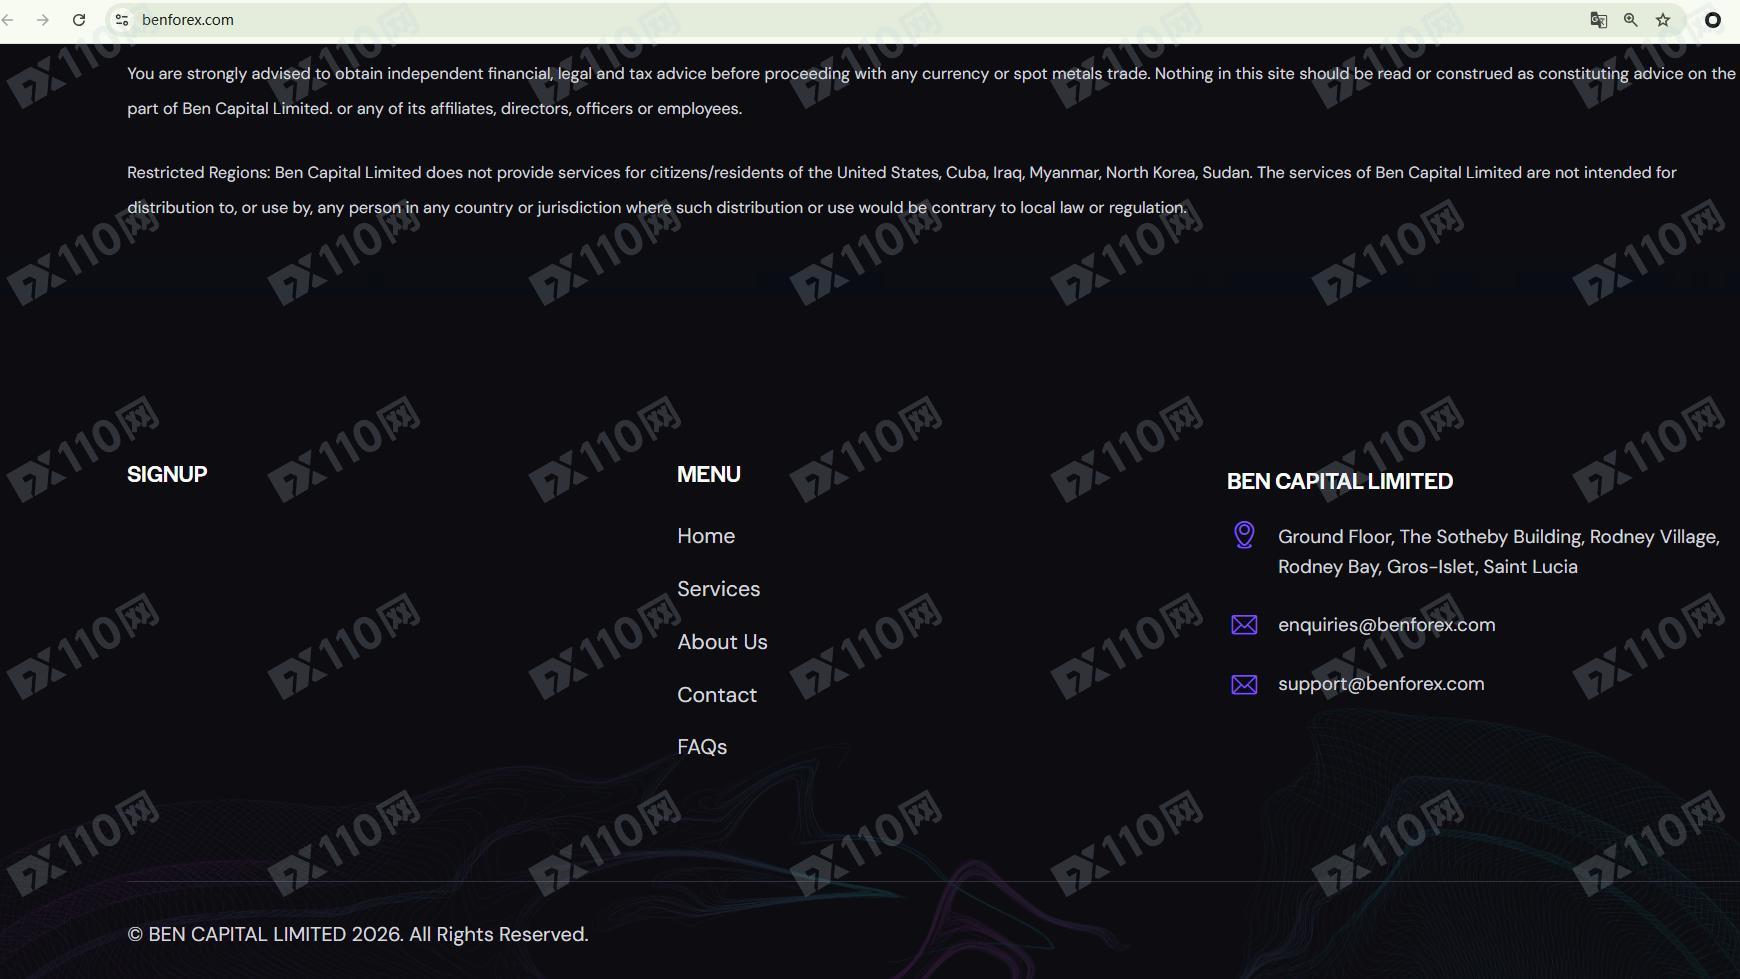Click the envelope icon next to enquiries email
1740x979 pixels.
coord(1244,625)
